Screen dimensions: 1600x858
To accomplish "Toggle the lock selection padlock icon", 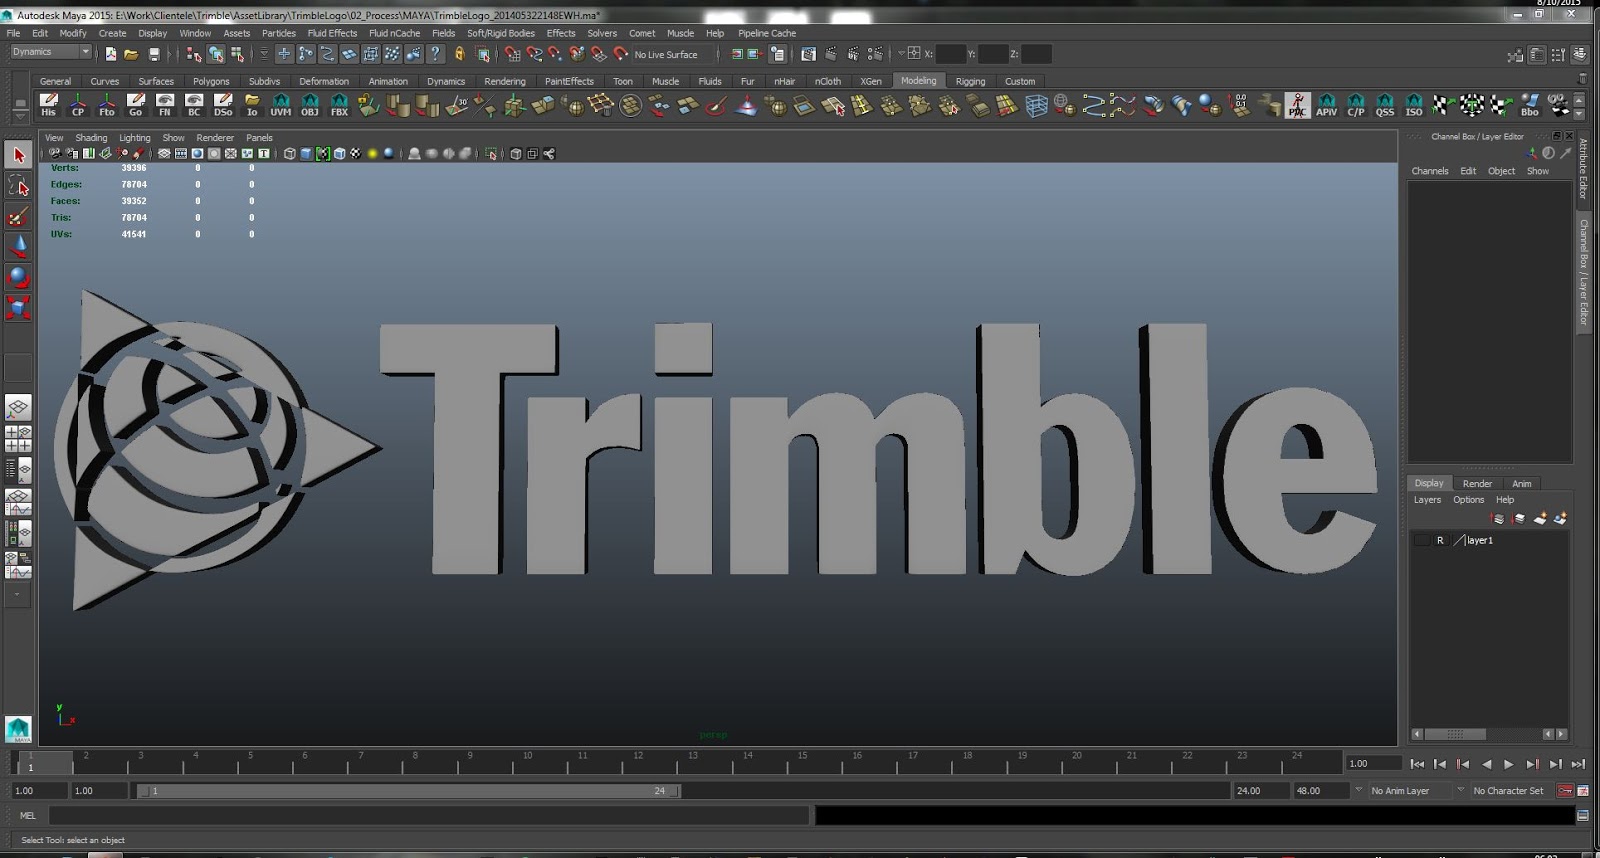I will point(460,54).
